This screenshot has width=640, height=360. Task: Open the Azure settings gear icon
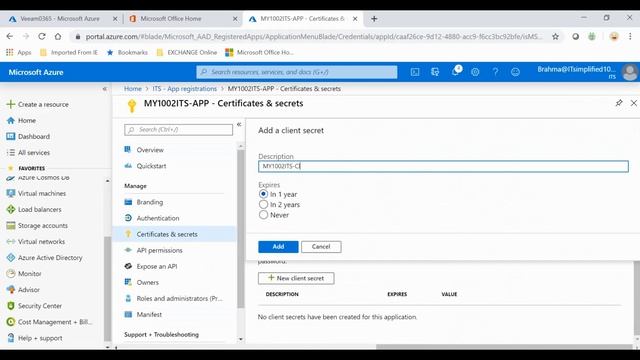pos(475,72)
